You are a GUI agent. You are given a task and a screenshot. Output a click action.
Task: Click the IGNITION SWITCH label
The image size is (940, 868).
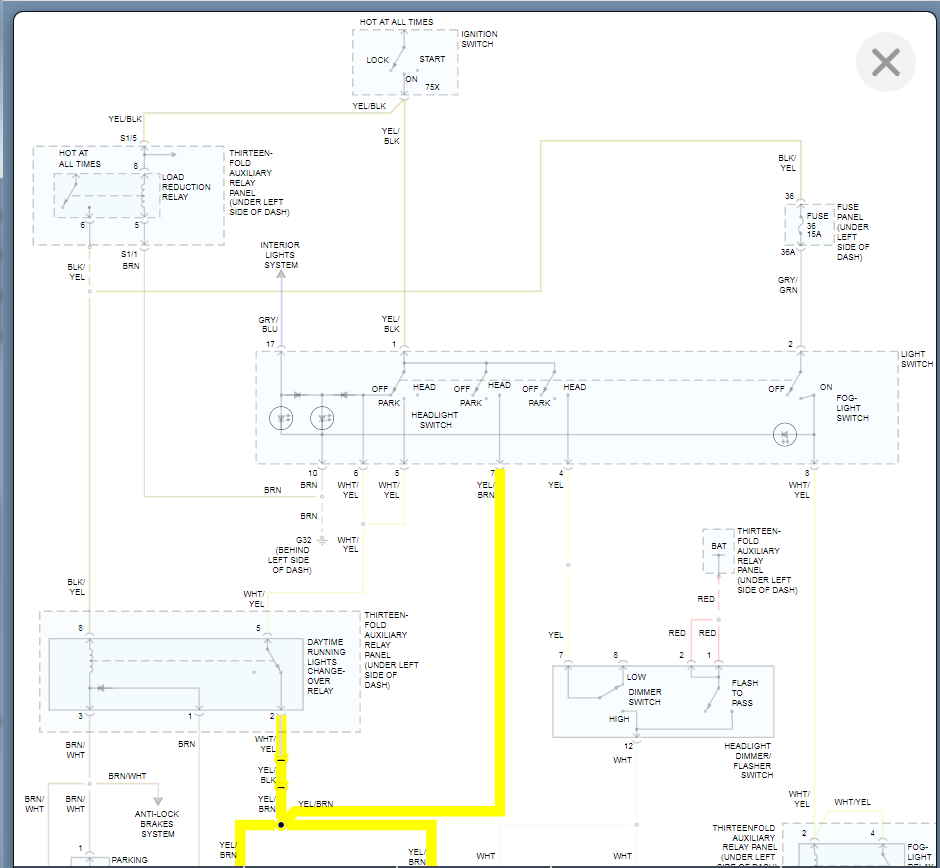pyautogui.click(x=479, y=39)
